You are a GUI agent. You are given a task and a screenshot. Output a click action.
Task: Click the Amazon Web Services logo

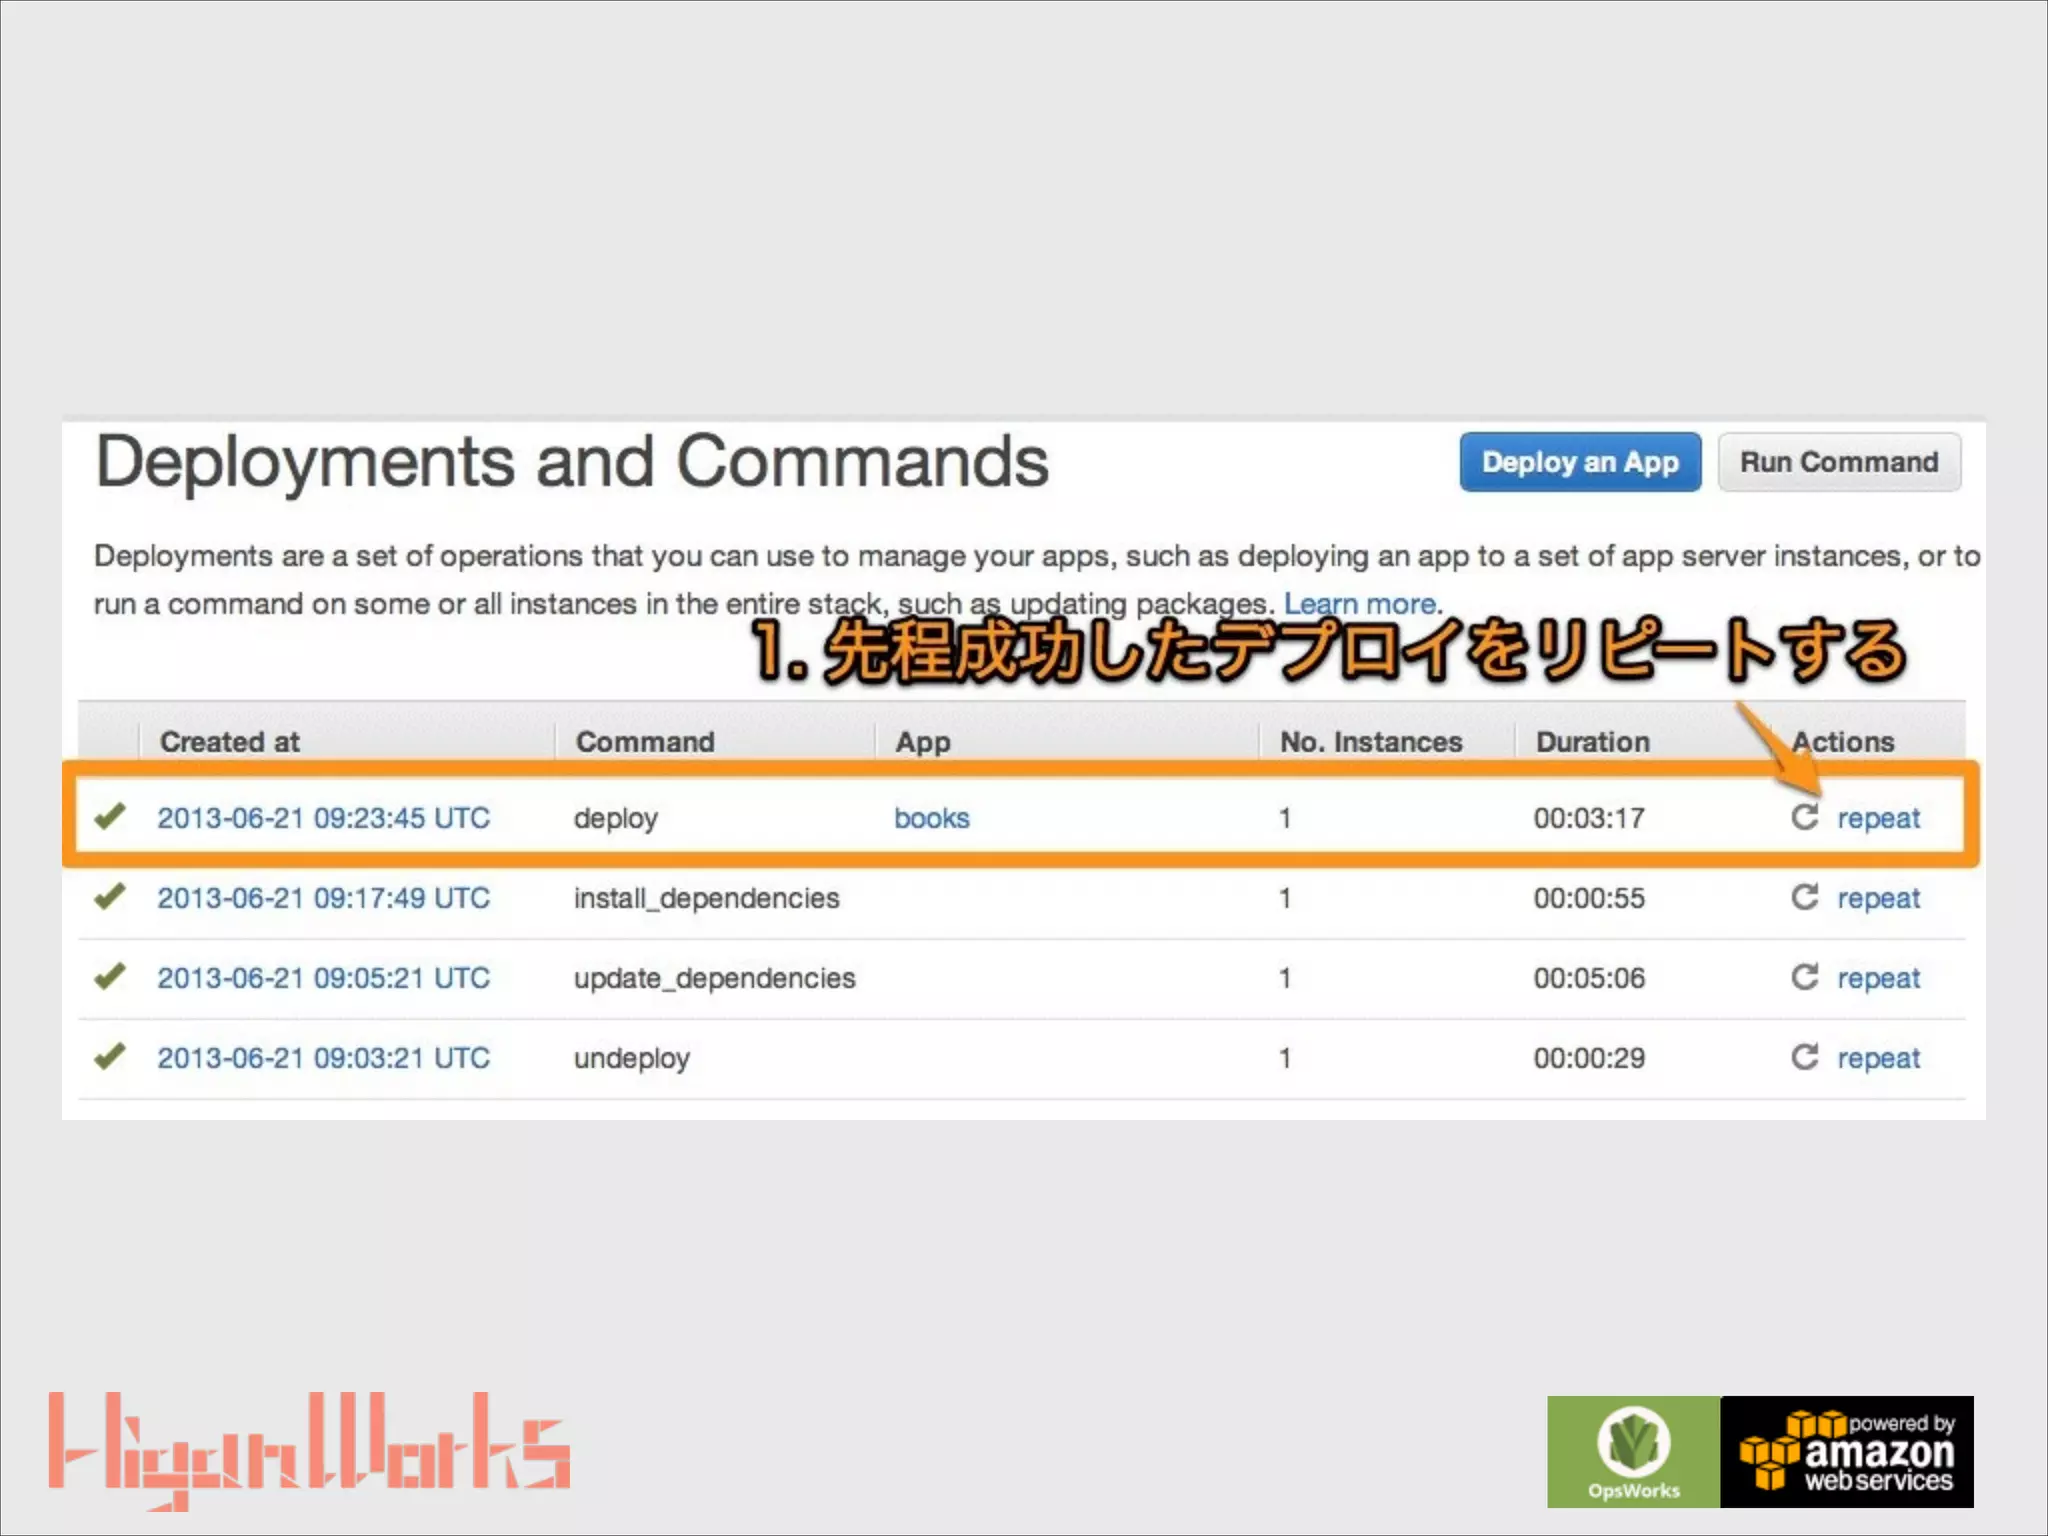pos(1847,1451)
